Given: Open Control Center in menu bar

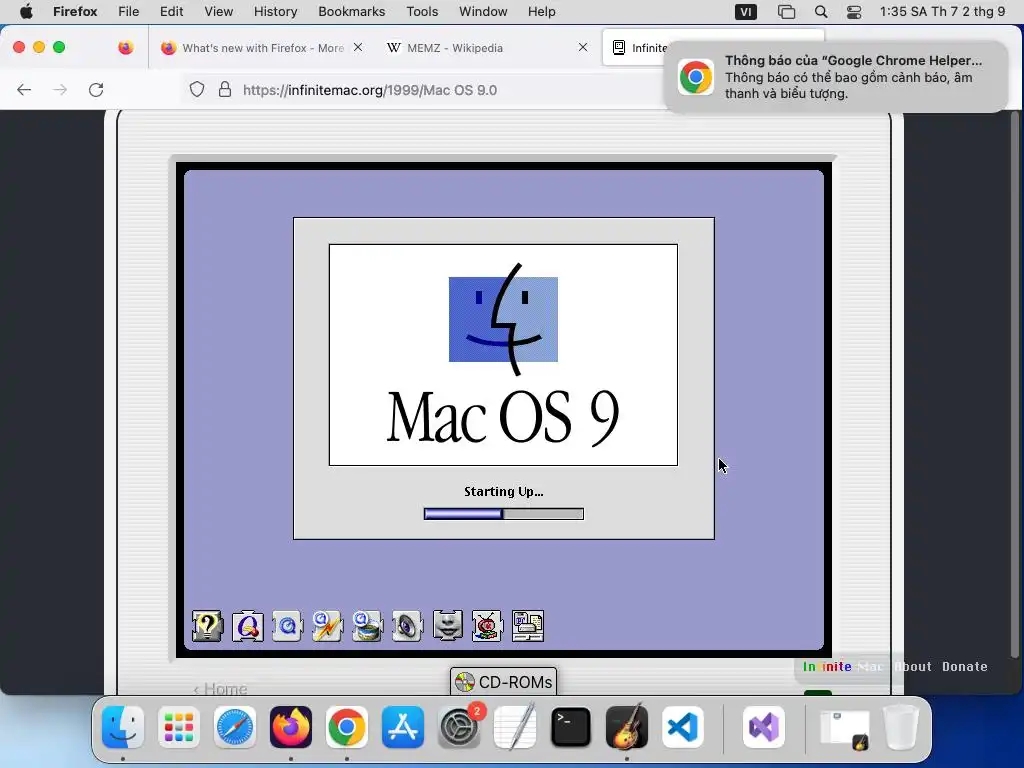Looking at the screenshot, I should click(x=854, y=12).
